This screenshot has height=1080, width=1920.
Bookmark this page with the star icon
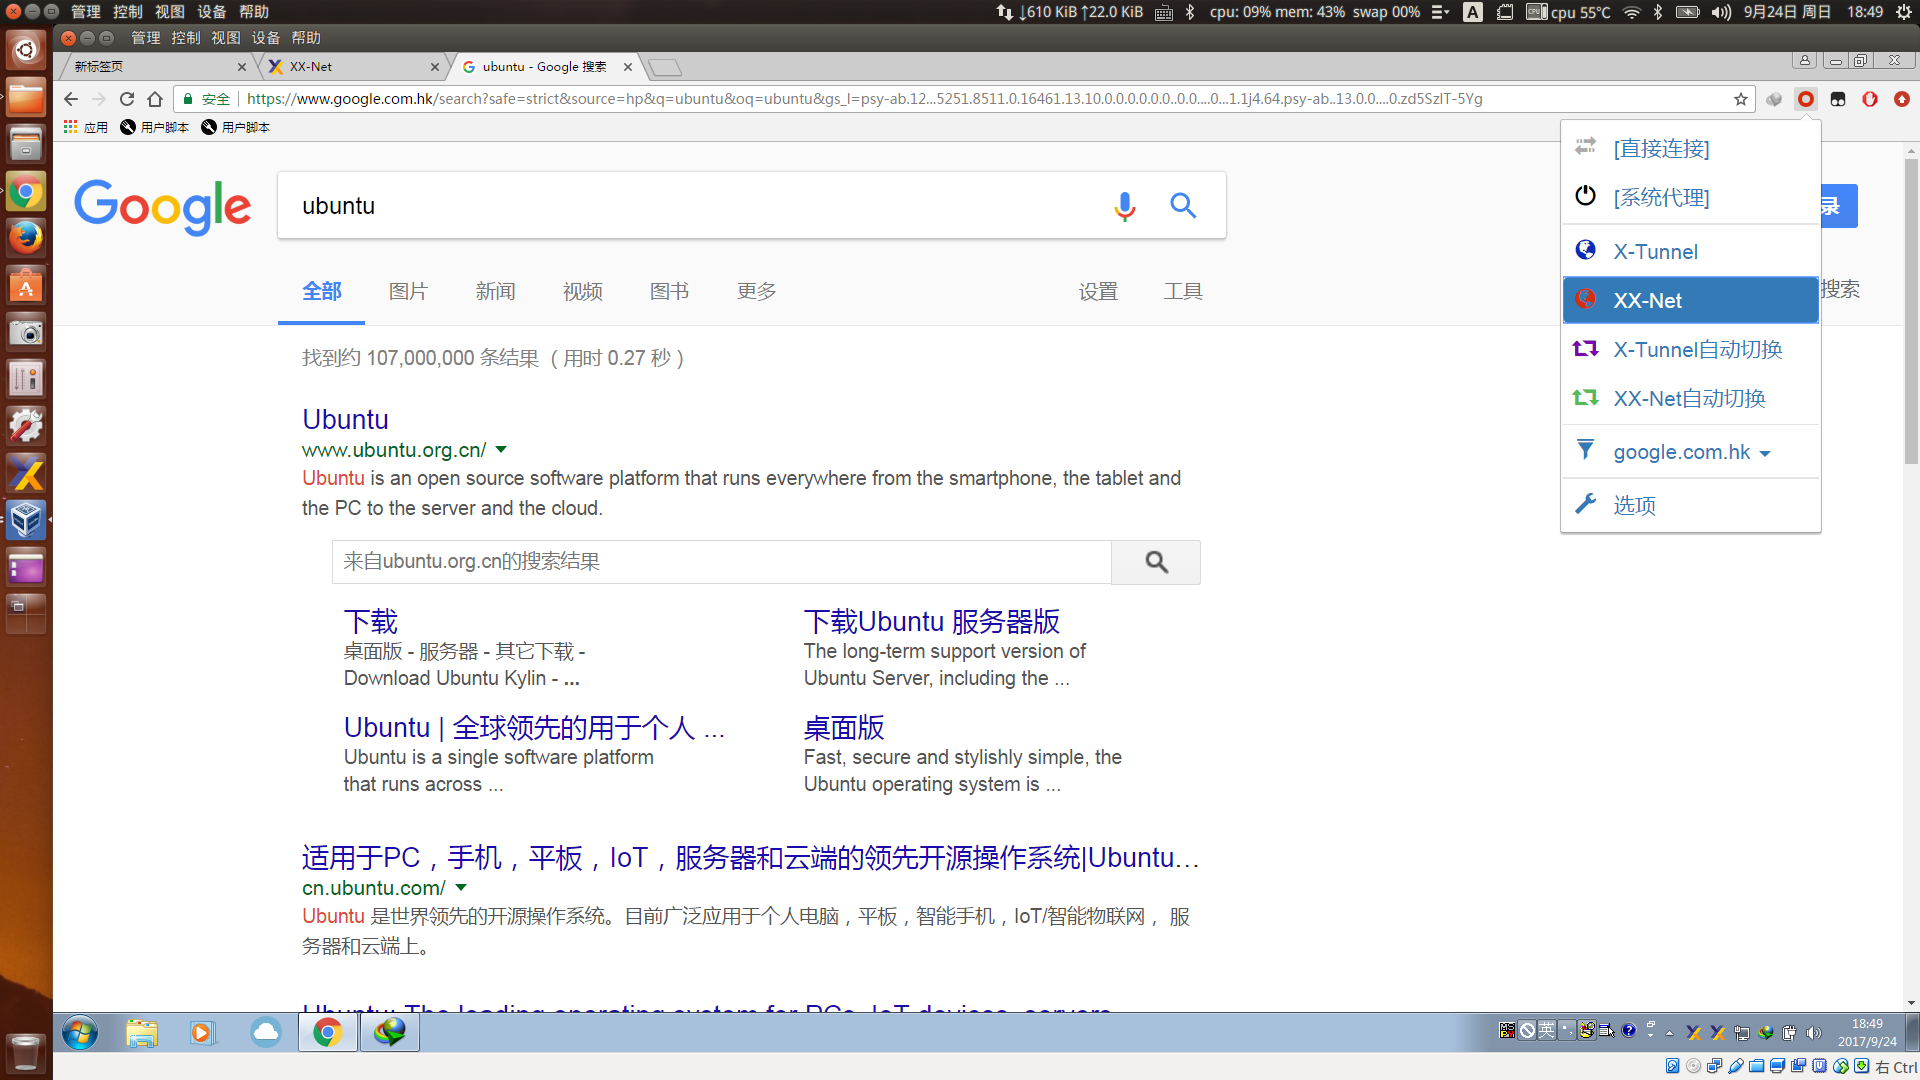point(1741,99)
